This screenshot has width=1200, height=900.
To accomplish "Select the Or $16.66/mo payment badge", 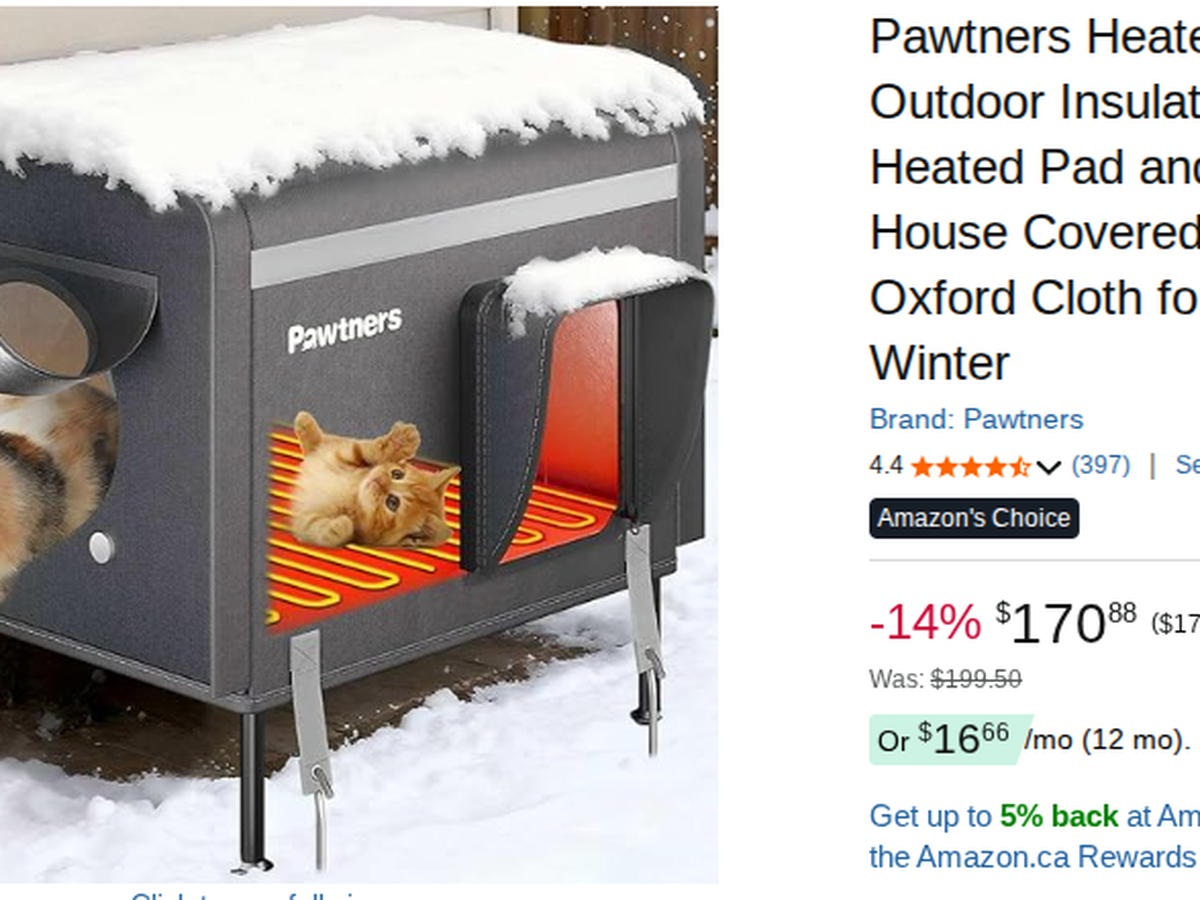I will click(x=943, y=740).
